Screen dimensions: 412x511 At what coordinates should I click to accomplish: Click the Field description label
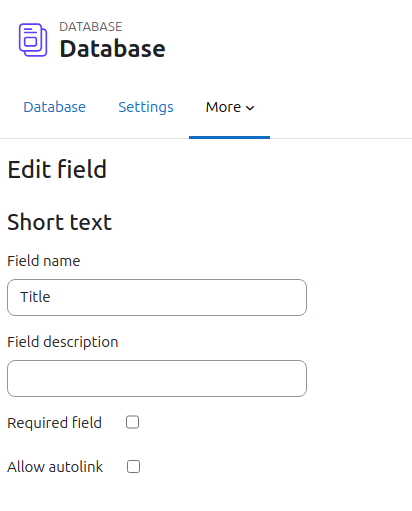click(x=63, y=342)
